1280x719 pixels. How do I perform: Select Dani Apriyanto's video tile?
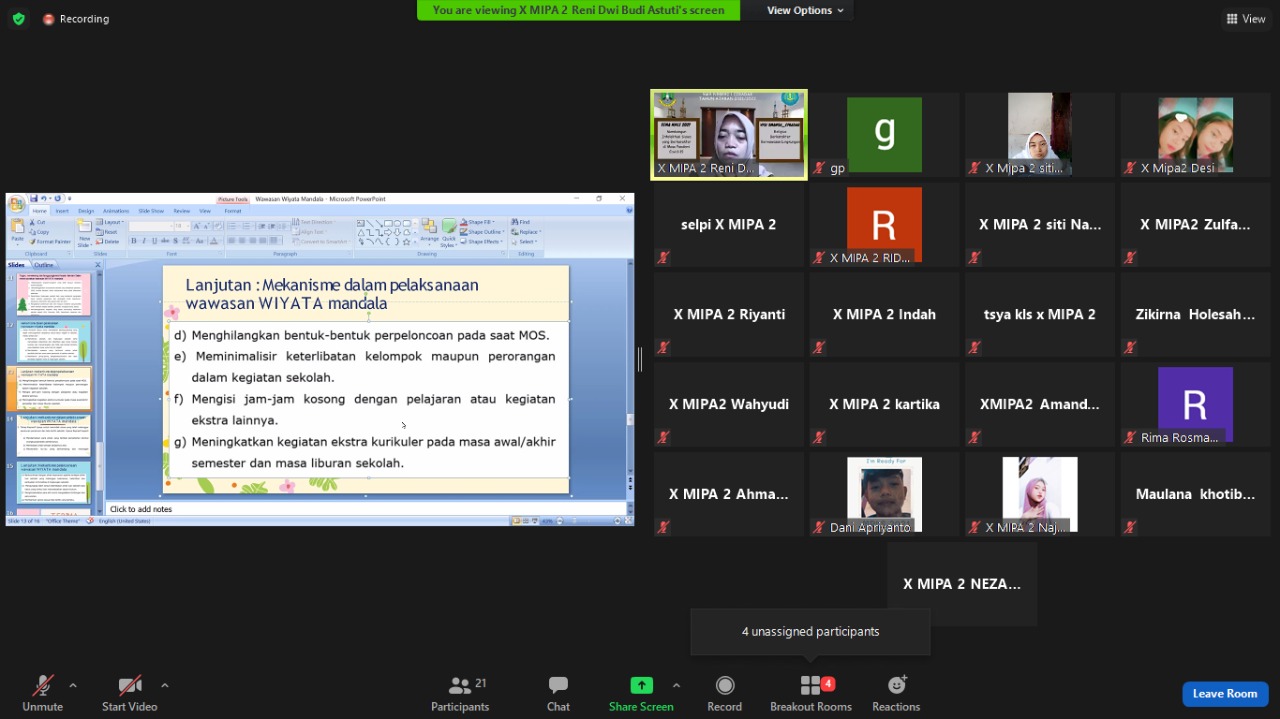(x=884, y=495)
